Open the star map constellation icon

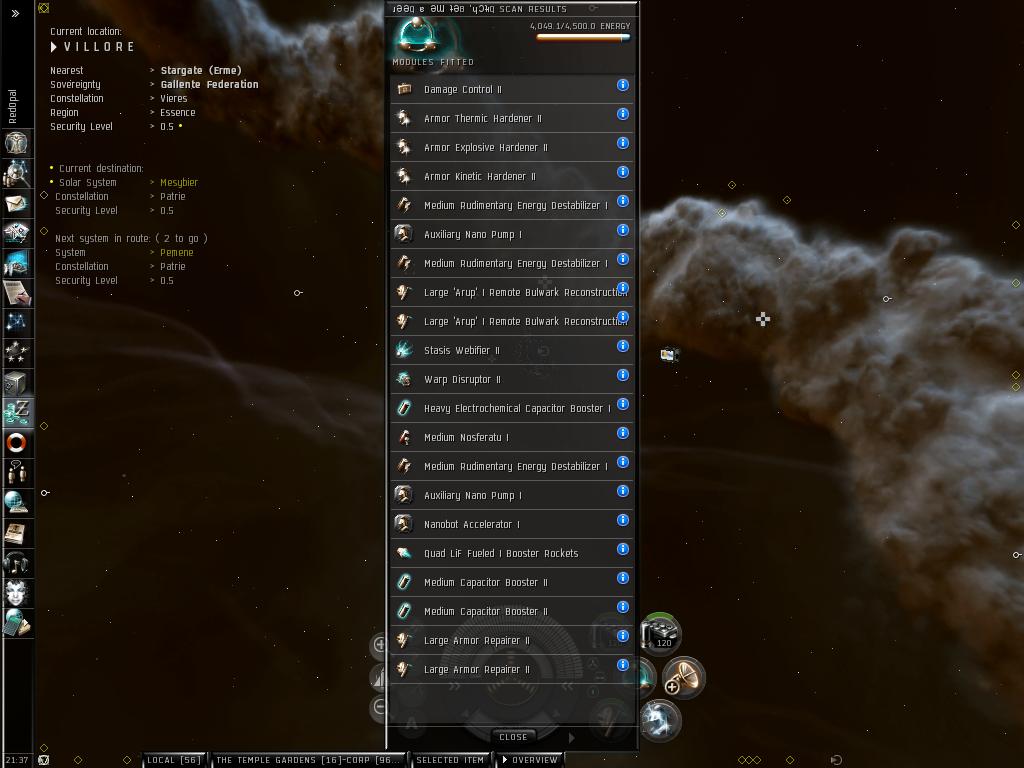click(x=16, y=323)
